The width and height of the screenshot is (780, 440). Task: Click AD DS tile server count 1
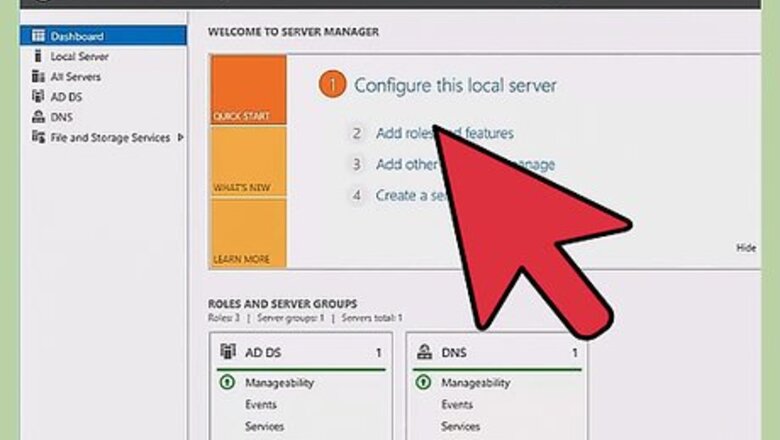[x=379, y=352]
